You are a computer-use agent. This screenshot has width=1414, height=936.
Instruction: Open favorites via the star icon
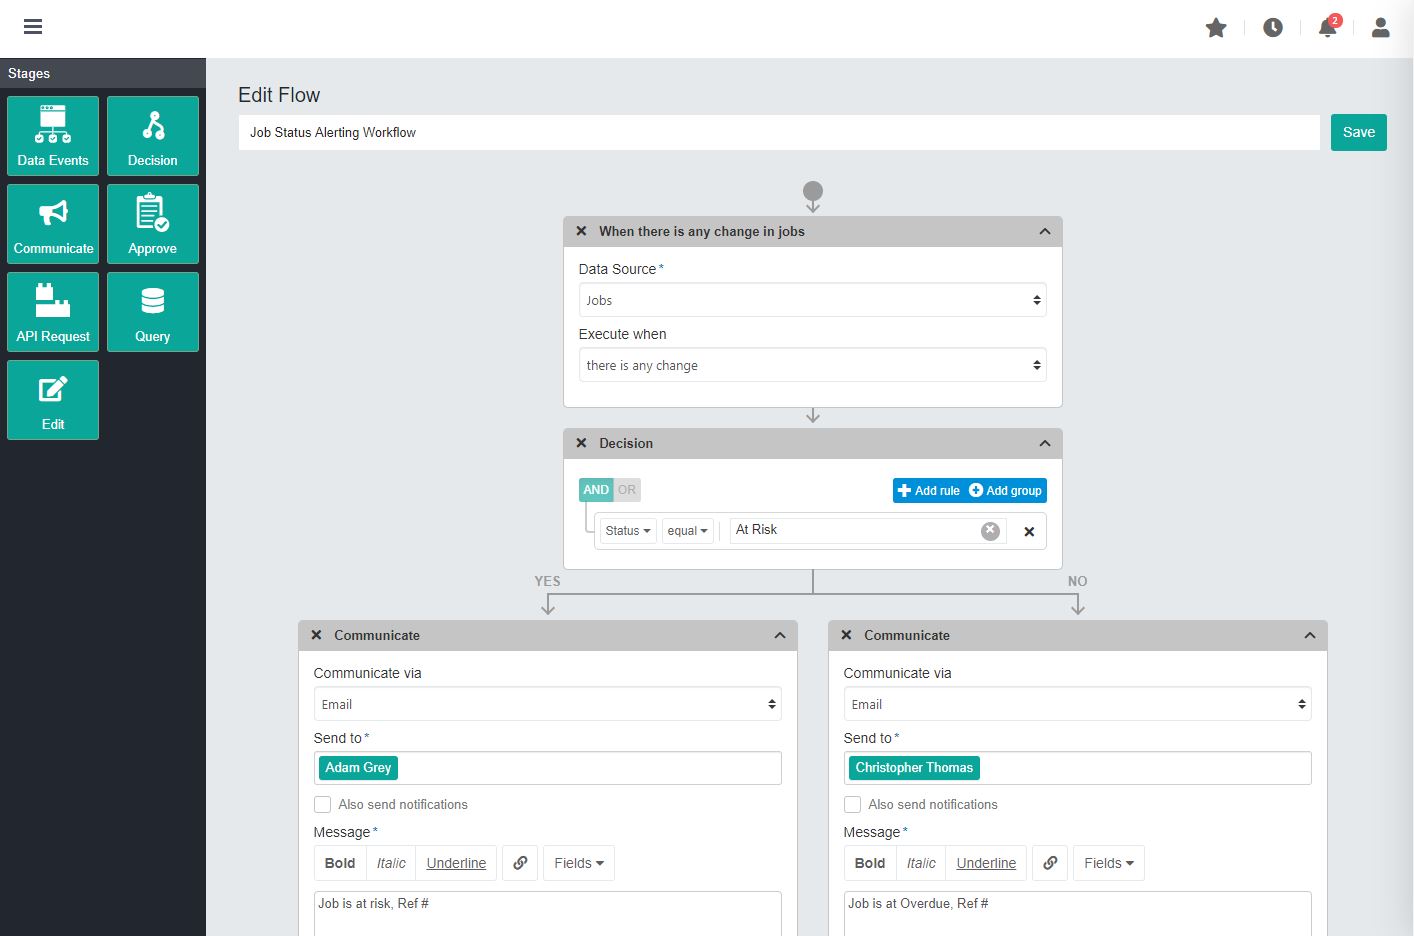point(1215,28)
